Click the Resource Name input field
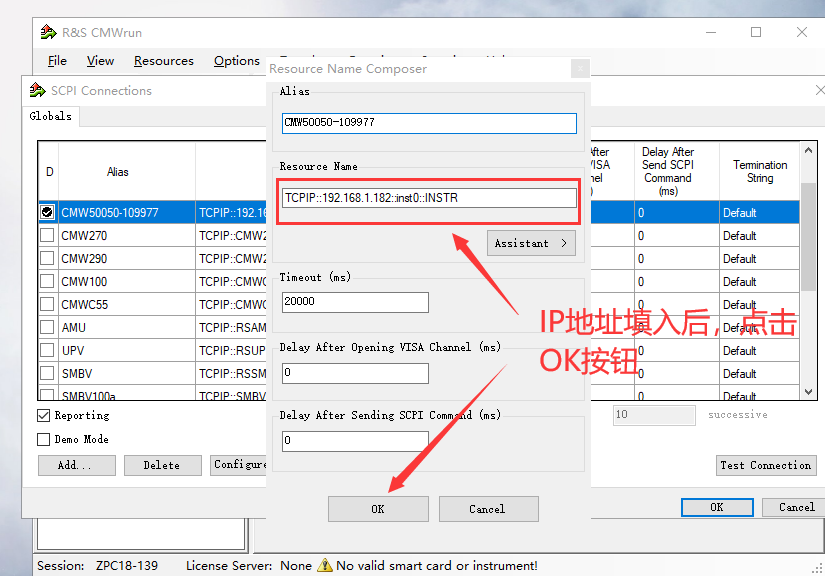 tap(429, 198)
